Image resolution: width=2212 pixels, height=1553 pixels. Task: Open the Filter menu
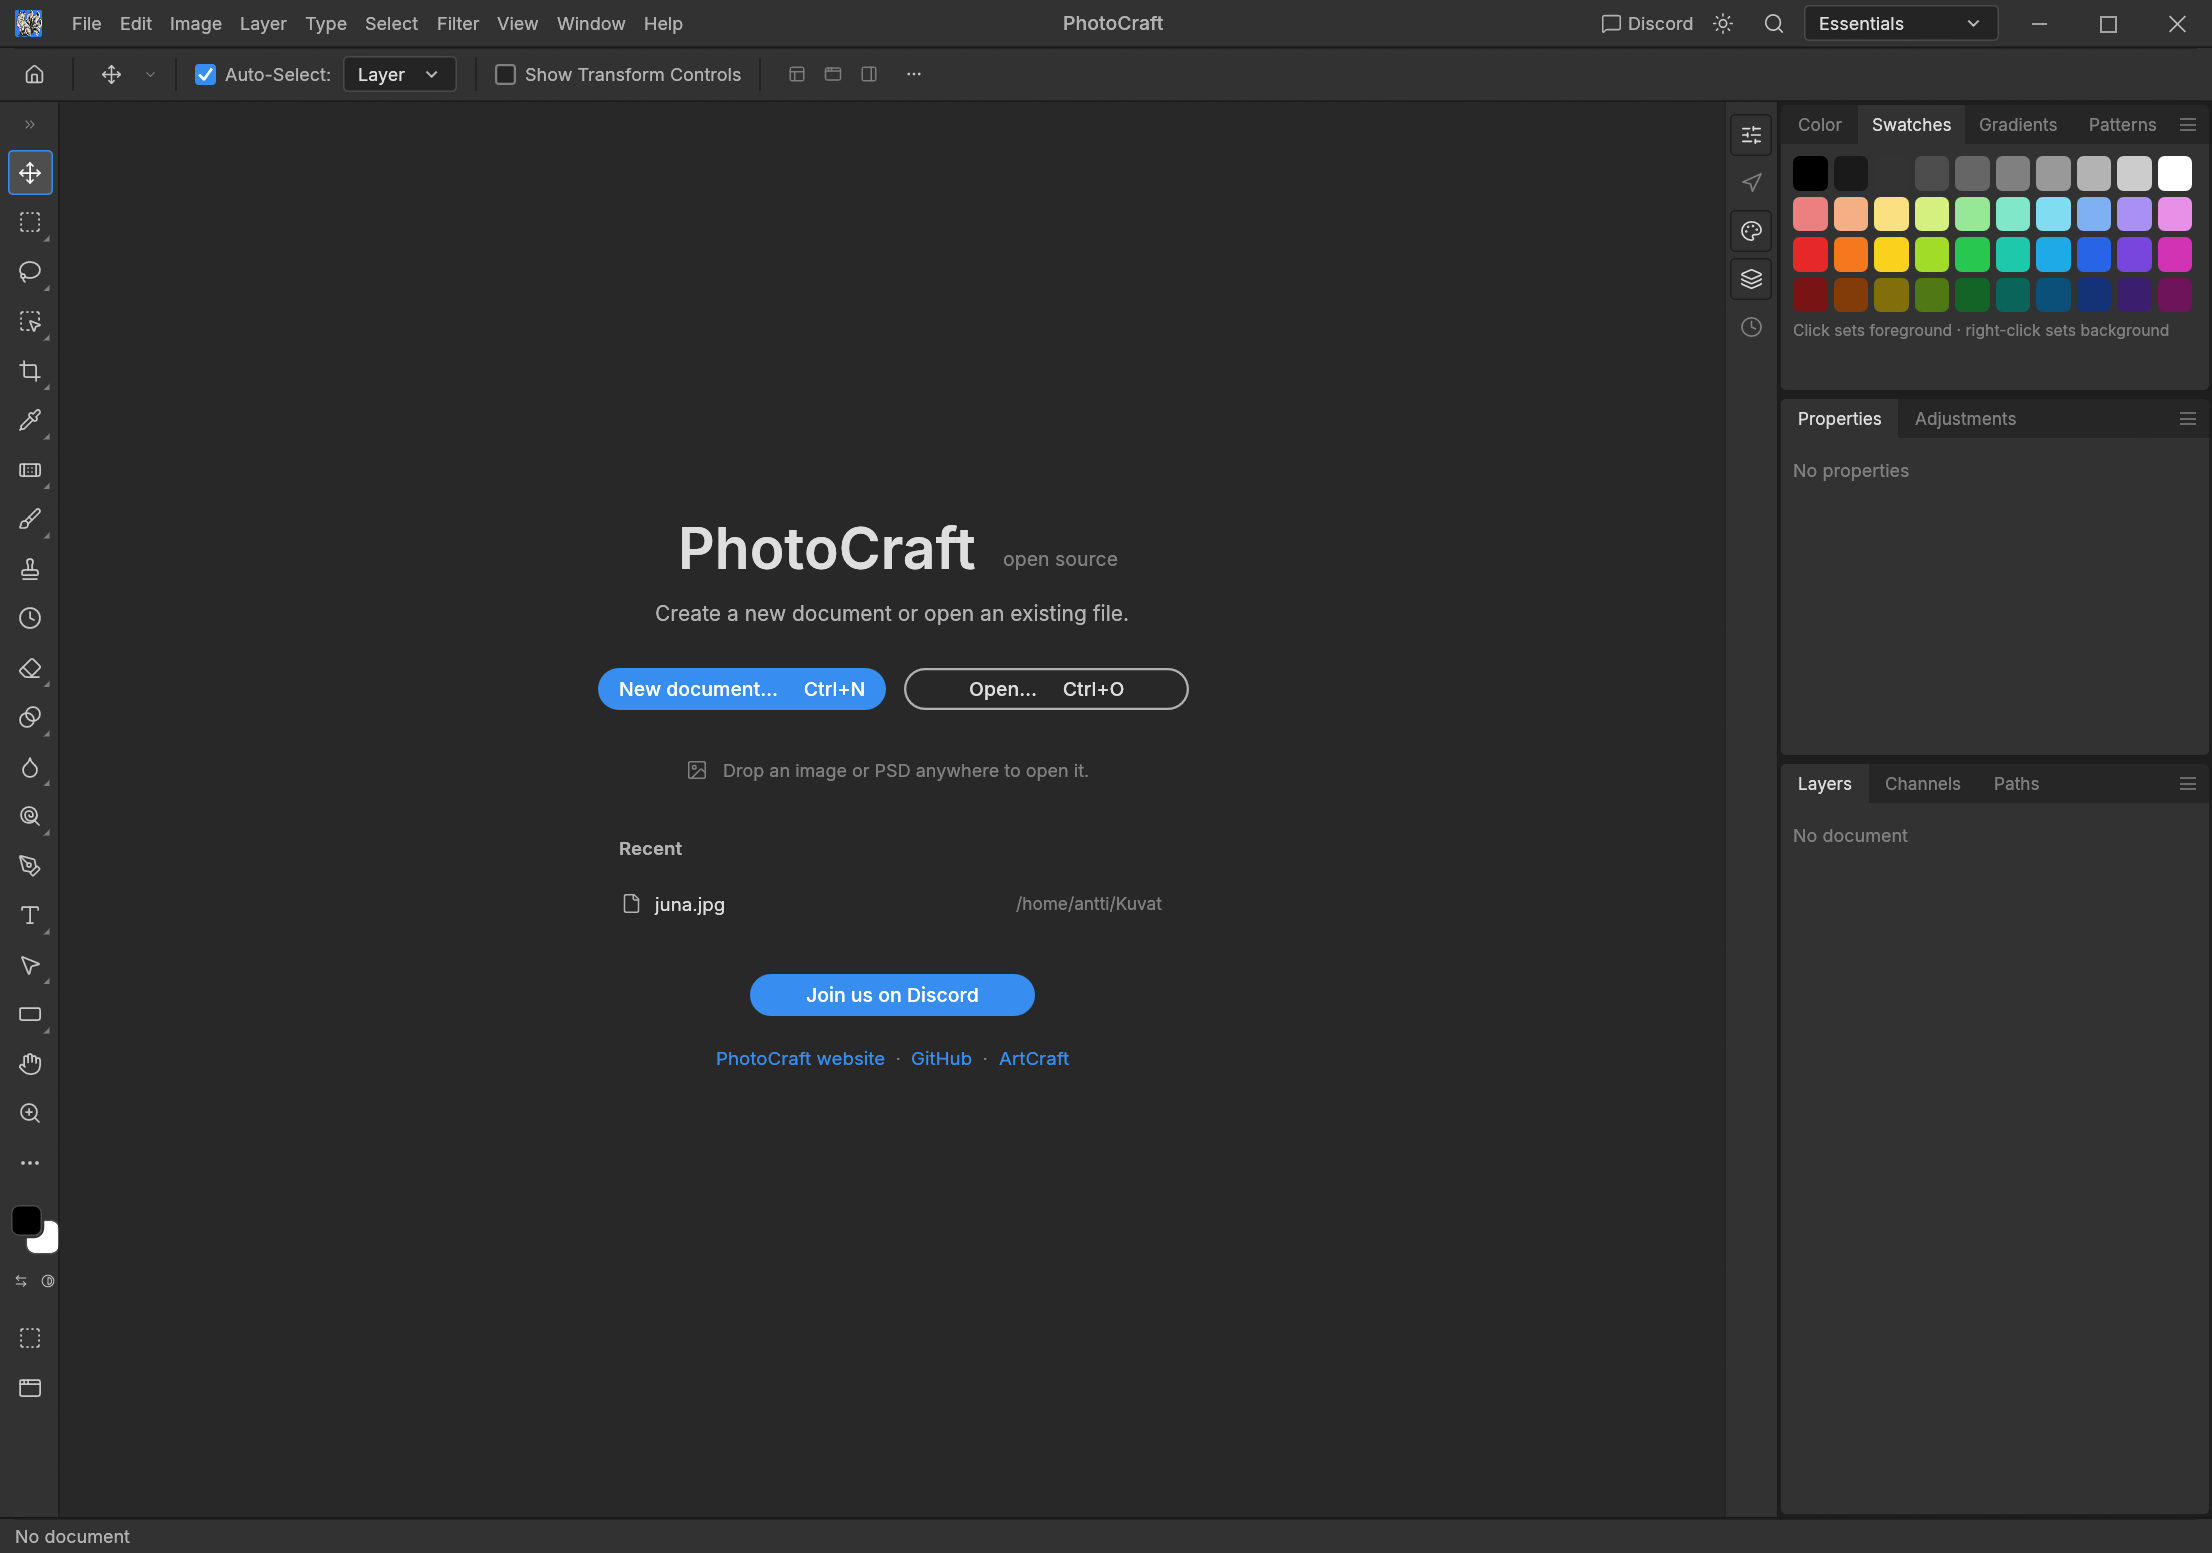[x=457, y=23]
